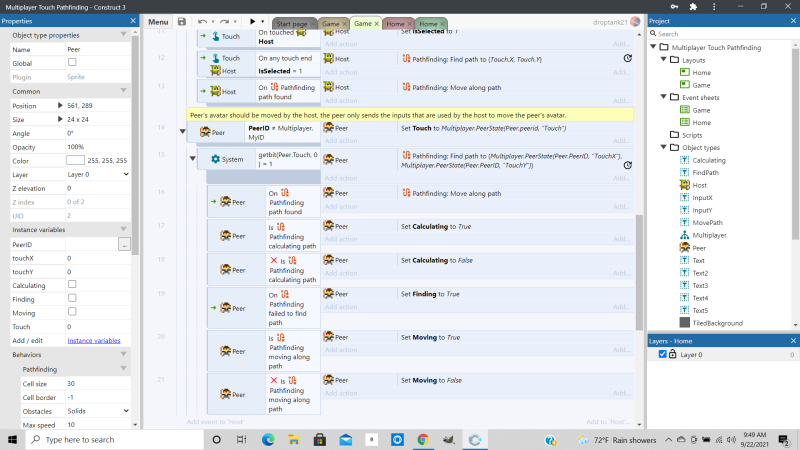Toggle the Global checkbox
The image size is (800, 450).
click(72, 62)
